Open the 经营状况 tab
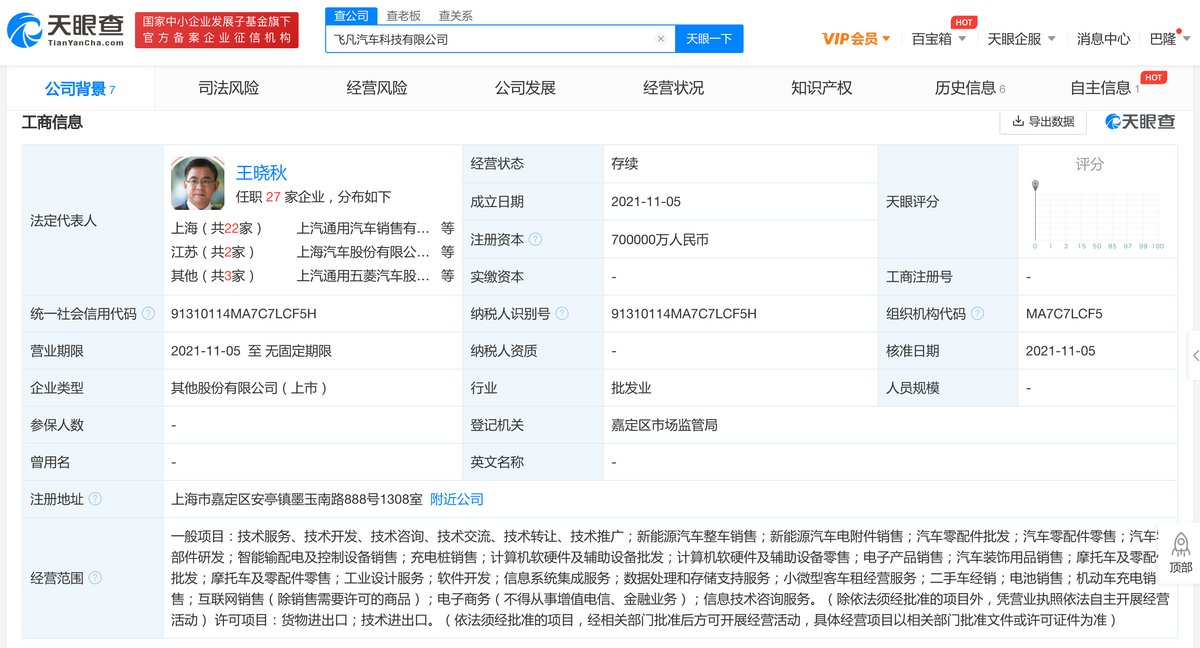This screenshot has height=648, width=1200. point(673,88)
